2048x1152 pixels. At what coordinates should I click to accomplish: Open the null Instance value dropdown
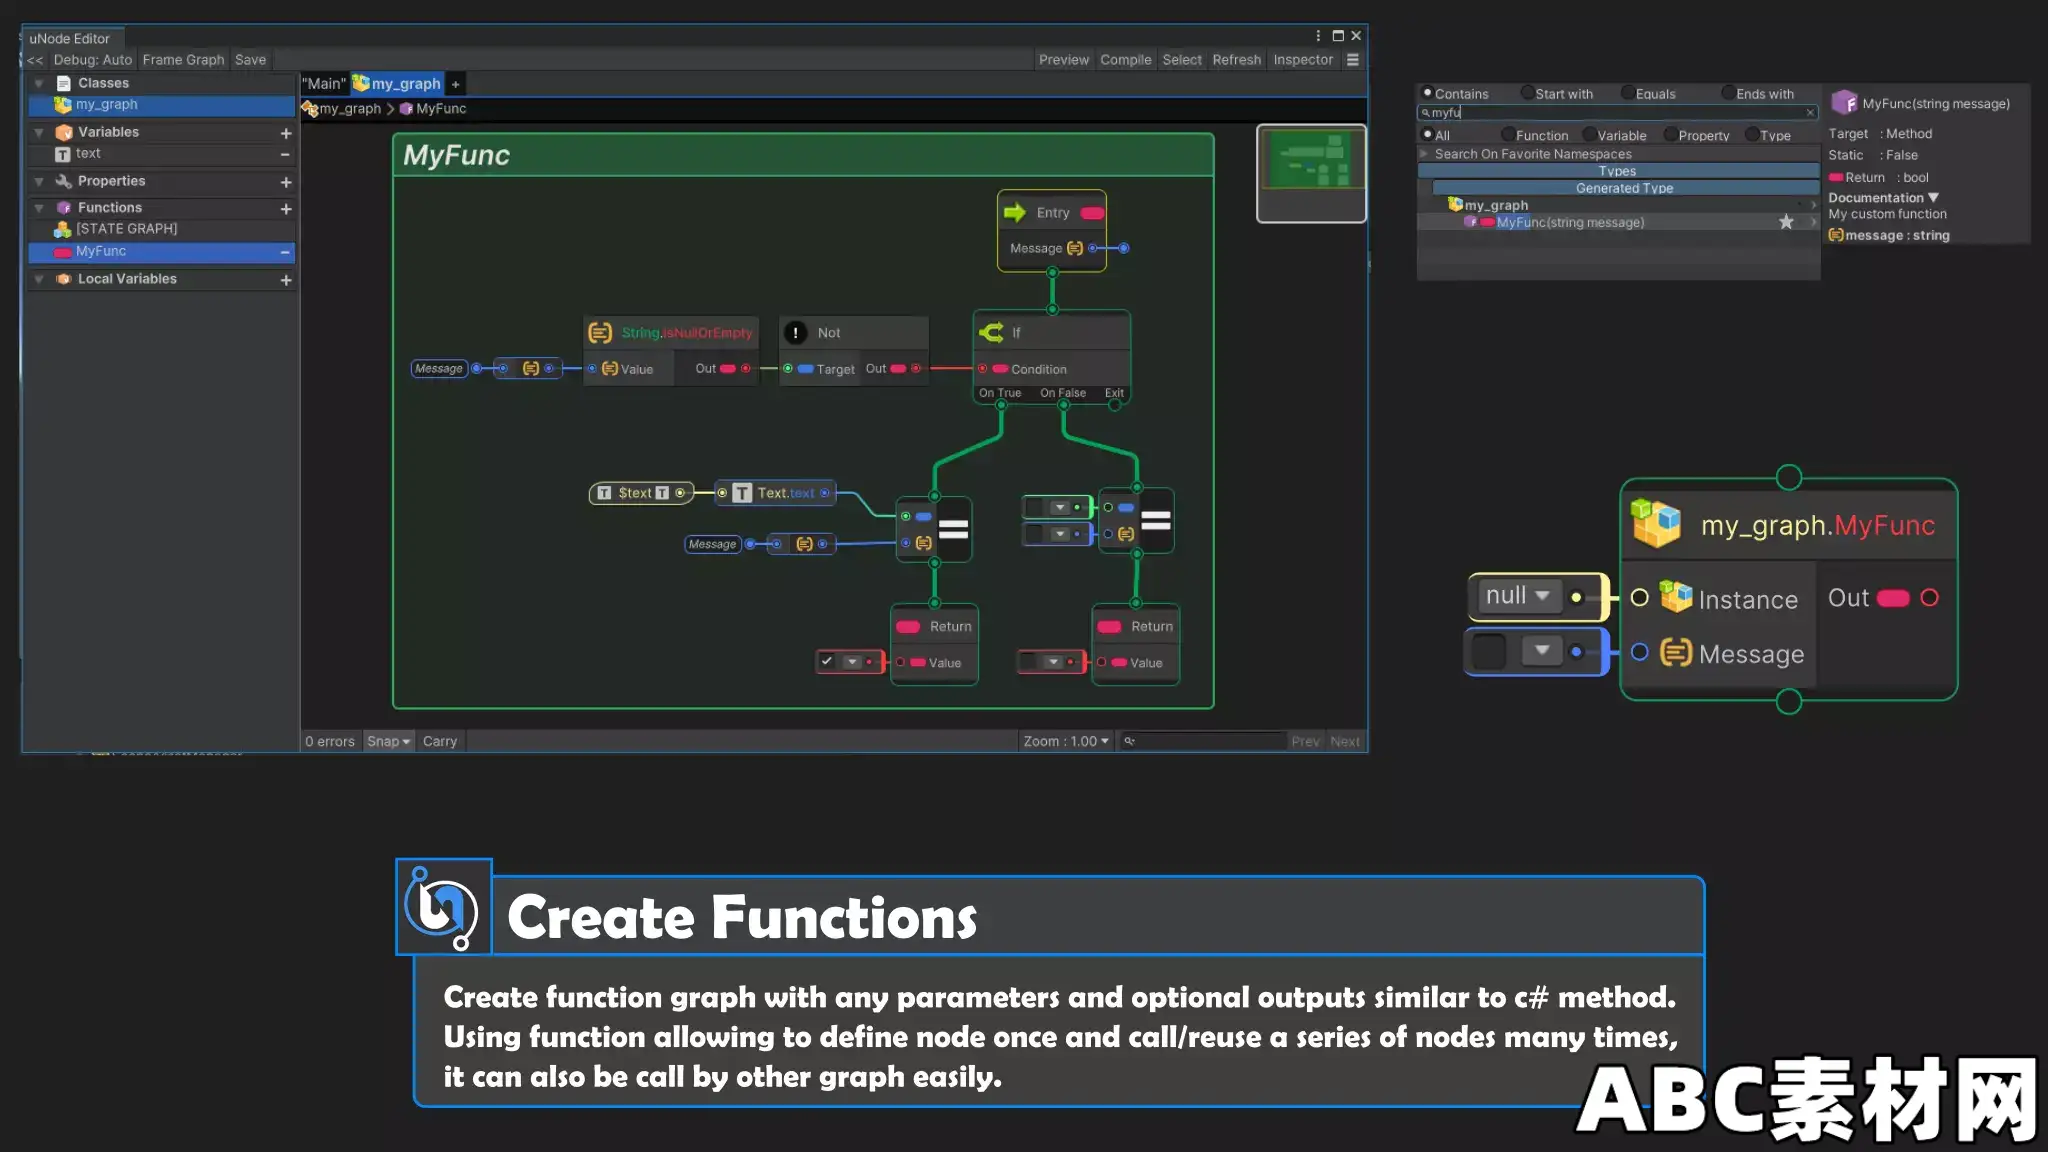click(1520, 596)
